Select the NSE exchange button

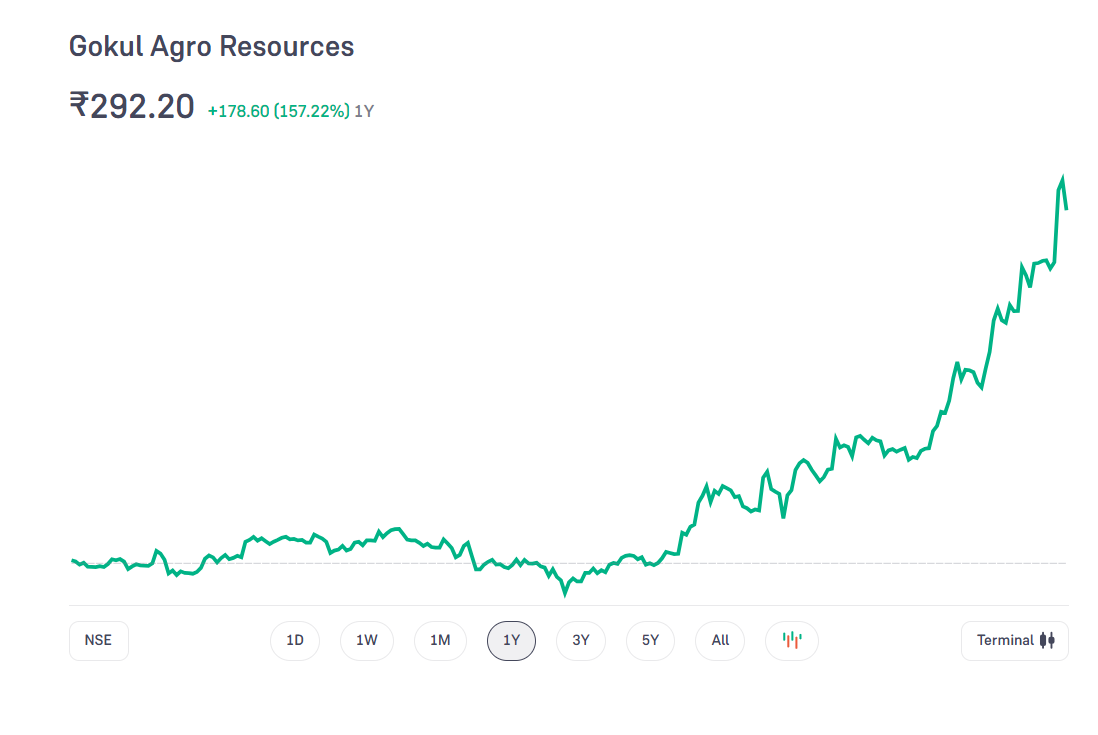click(99, 640)
